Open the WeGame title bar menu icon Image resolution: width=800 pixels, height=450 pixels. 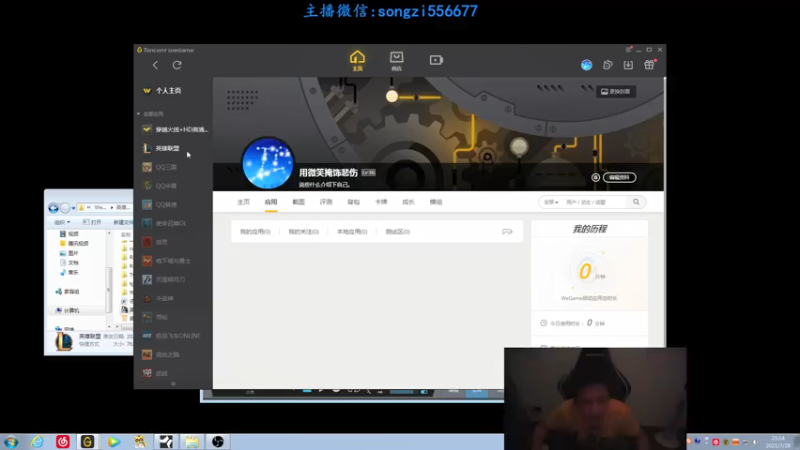(628, 49)
